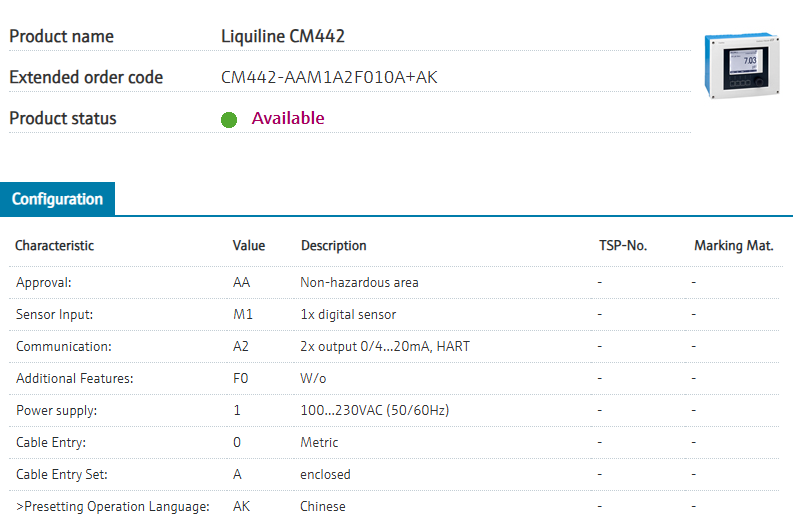Click the TSP-No. column header

tap(616, 245)
